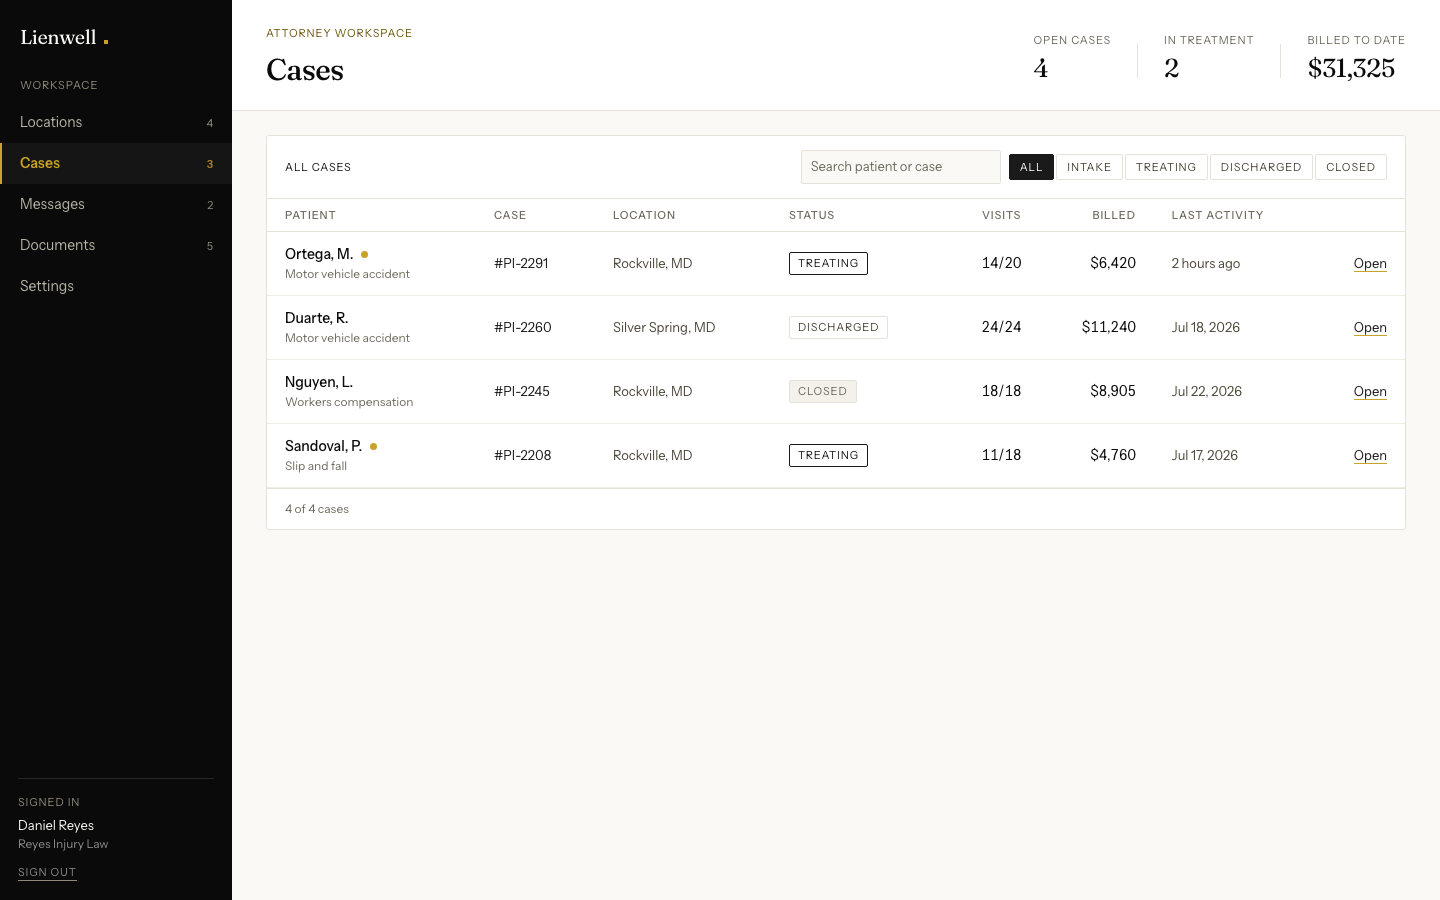Click the LAST ACTIVITY column header

tap(1217, 215)
